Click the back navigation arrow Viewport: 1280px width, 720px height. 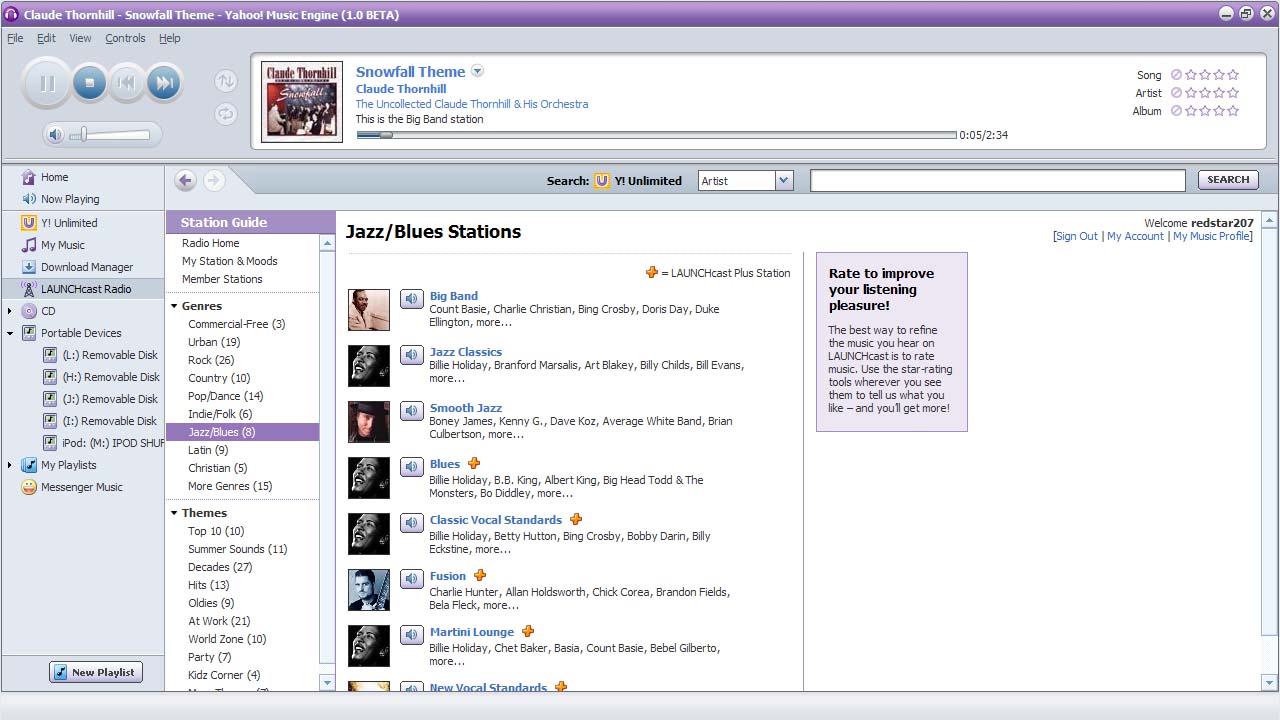point(185,180)
